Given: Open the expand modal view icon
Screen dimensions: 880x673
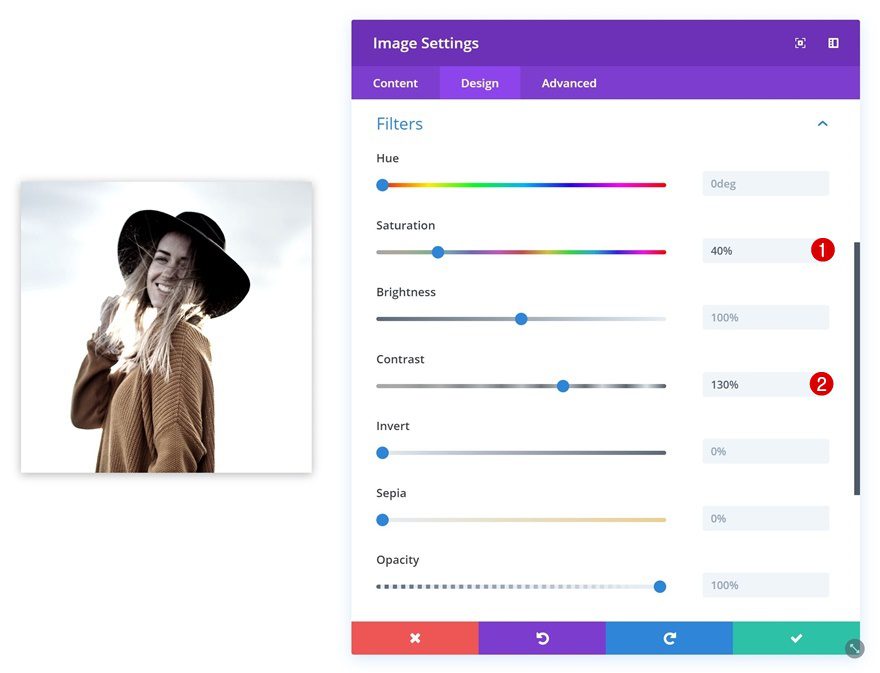Looking at the screenshot, I should tap(800, 42).
